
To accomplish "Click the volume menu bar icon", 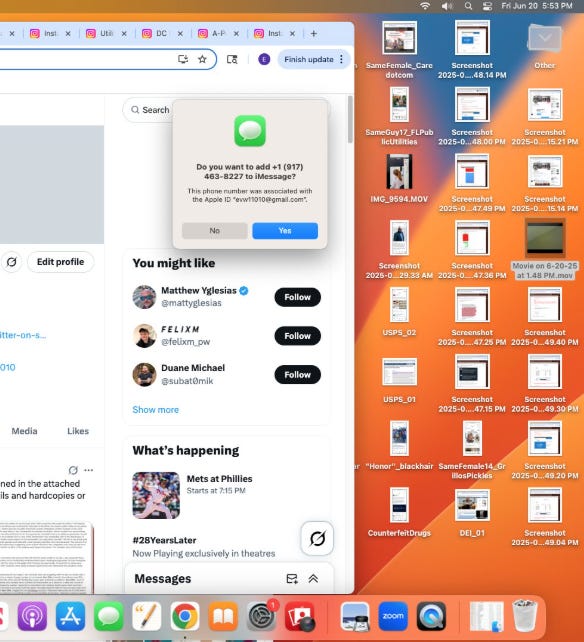I will point(447,6).
